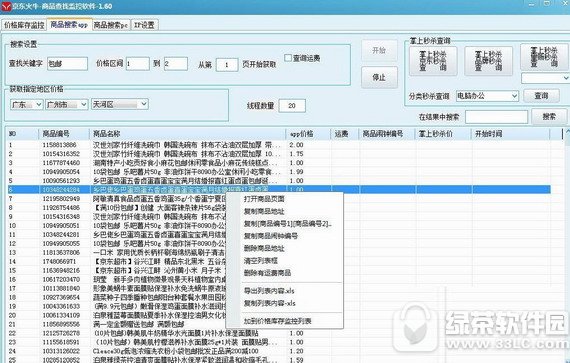
Task: Select 复制商品地址 in context menu
Action: [x=264, y=211]
